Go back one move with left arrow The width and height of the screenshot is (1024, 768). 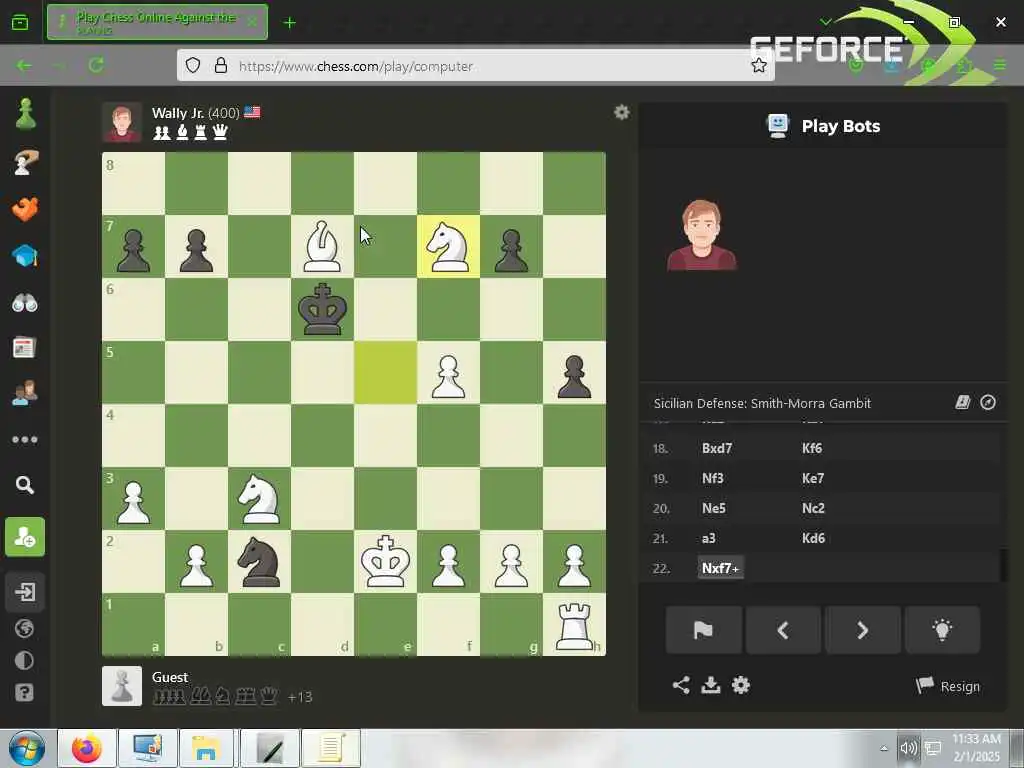coord(783,630)
